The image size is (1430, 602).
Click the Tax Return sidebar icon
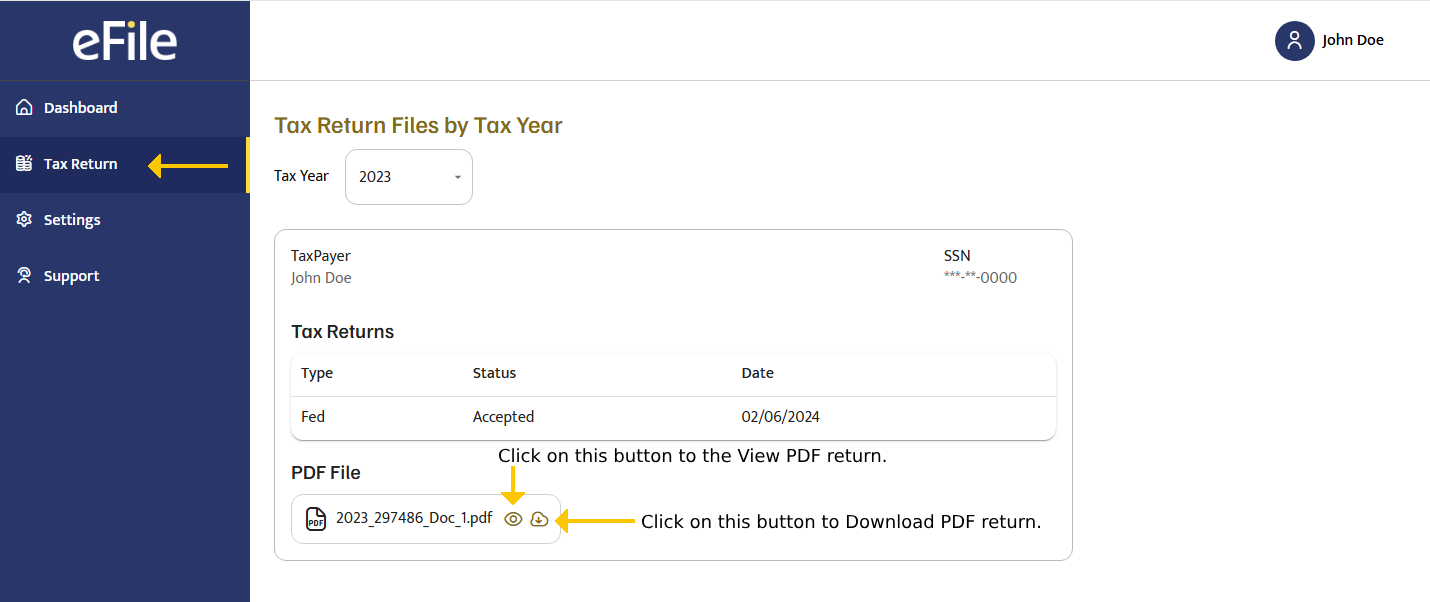25,164
